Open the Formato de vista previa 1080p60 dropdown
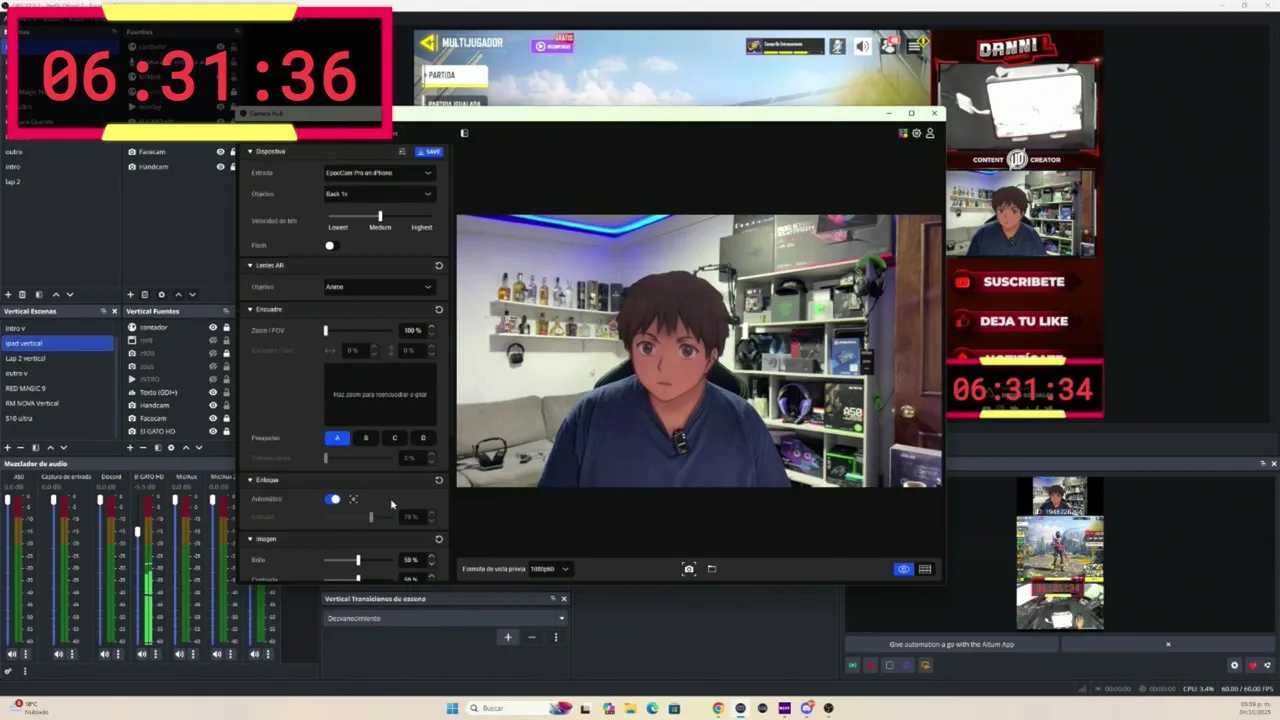The width and height of the screenshot is (1280, 720). coord(549,569)
